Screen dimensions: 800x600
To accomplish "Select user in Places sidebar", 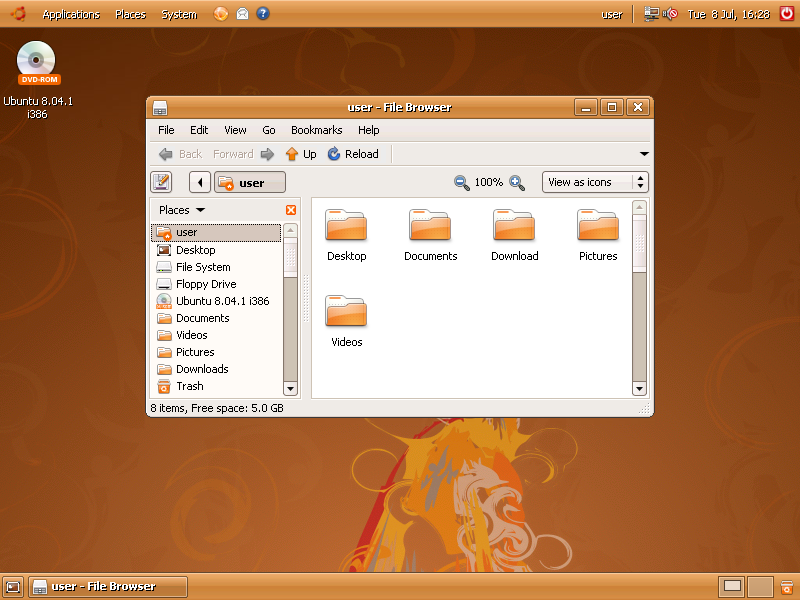I will 216,232.
